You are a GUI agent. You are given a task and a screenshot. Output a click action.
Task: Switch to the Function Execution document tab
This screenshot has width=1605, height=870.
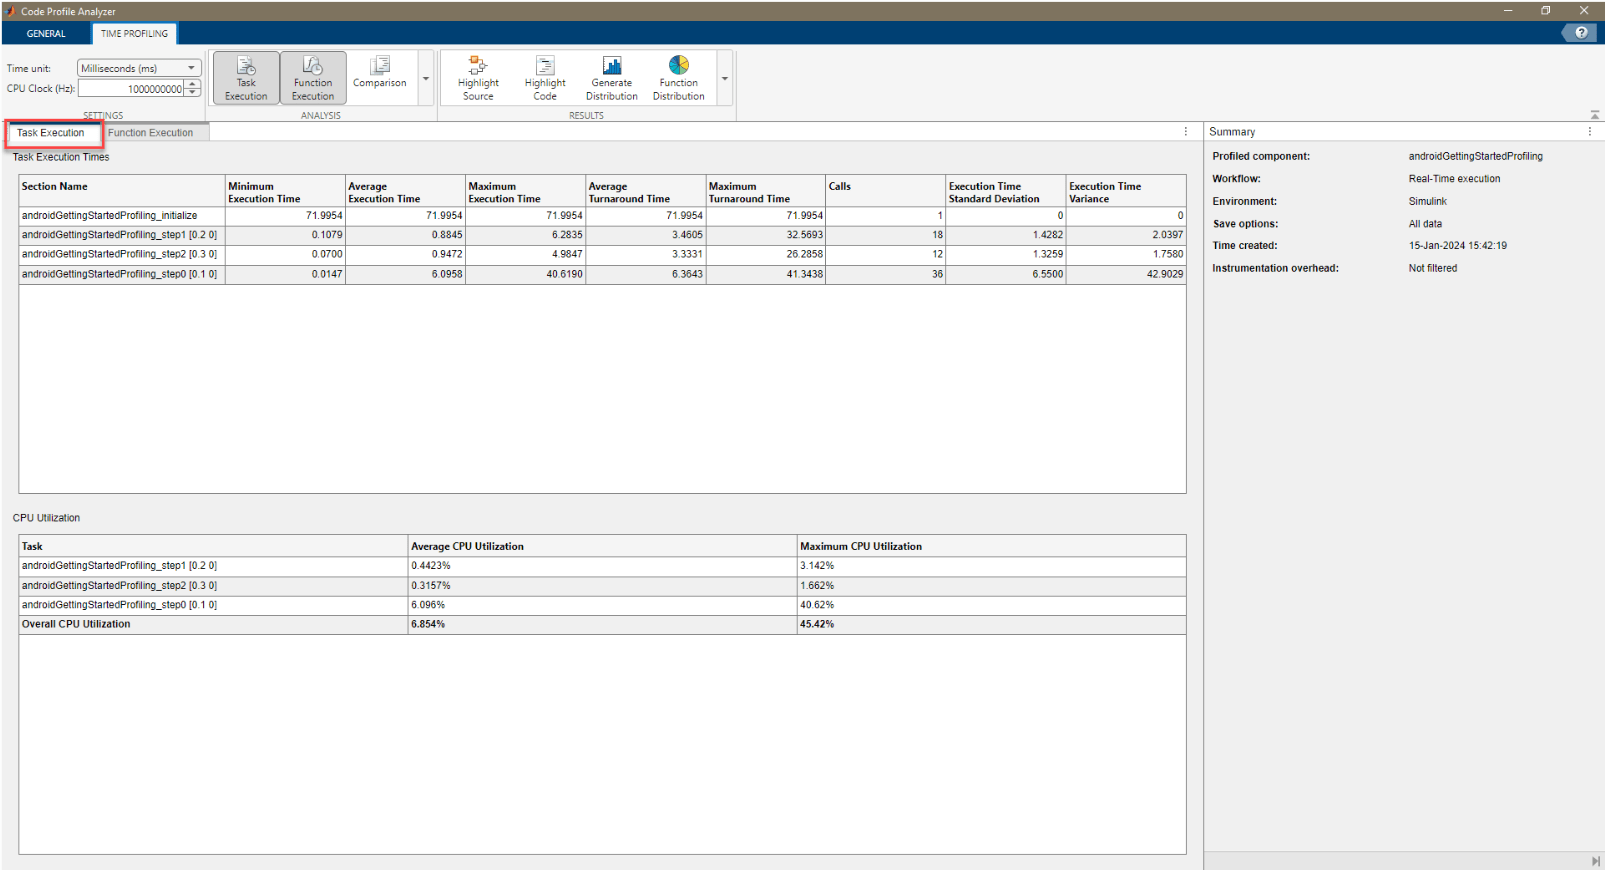pos(151,133)
